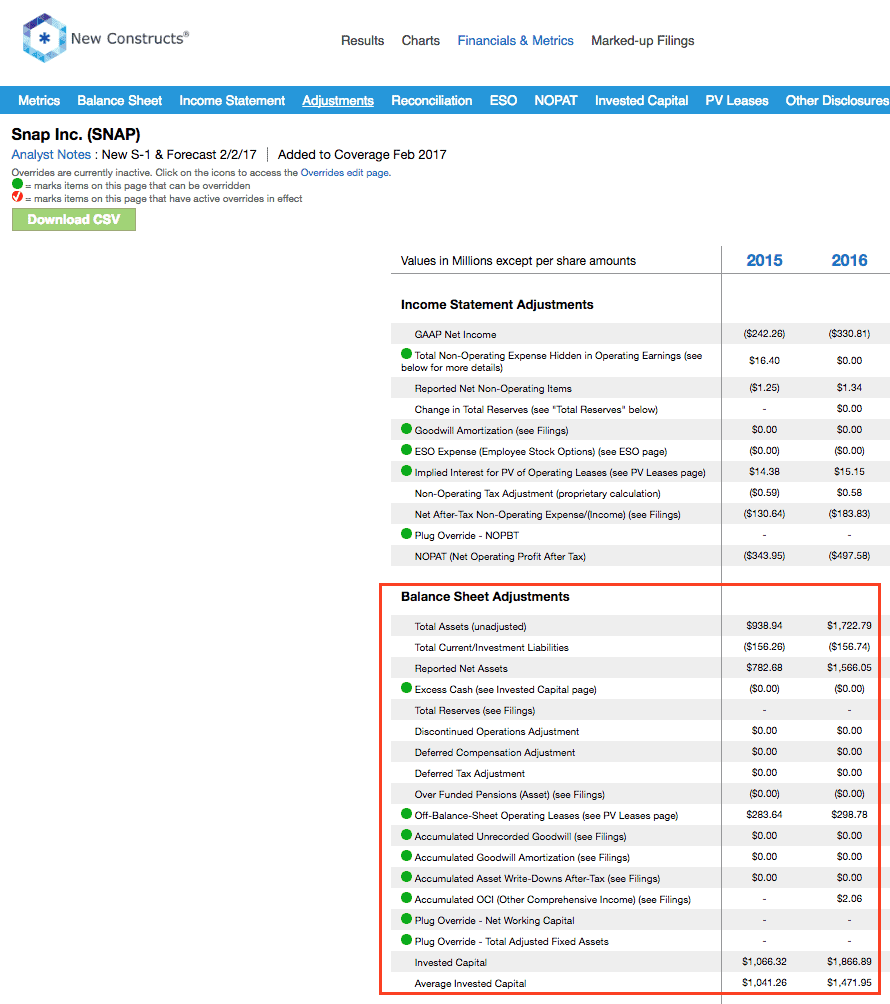Click Accumulated OCI 2016 value $2.06

click(x=849, y=898)
